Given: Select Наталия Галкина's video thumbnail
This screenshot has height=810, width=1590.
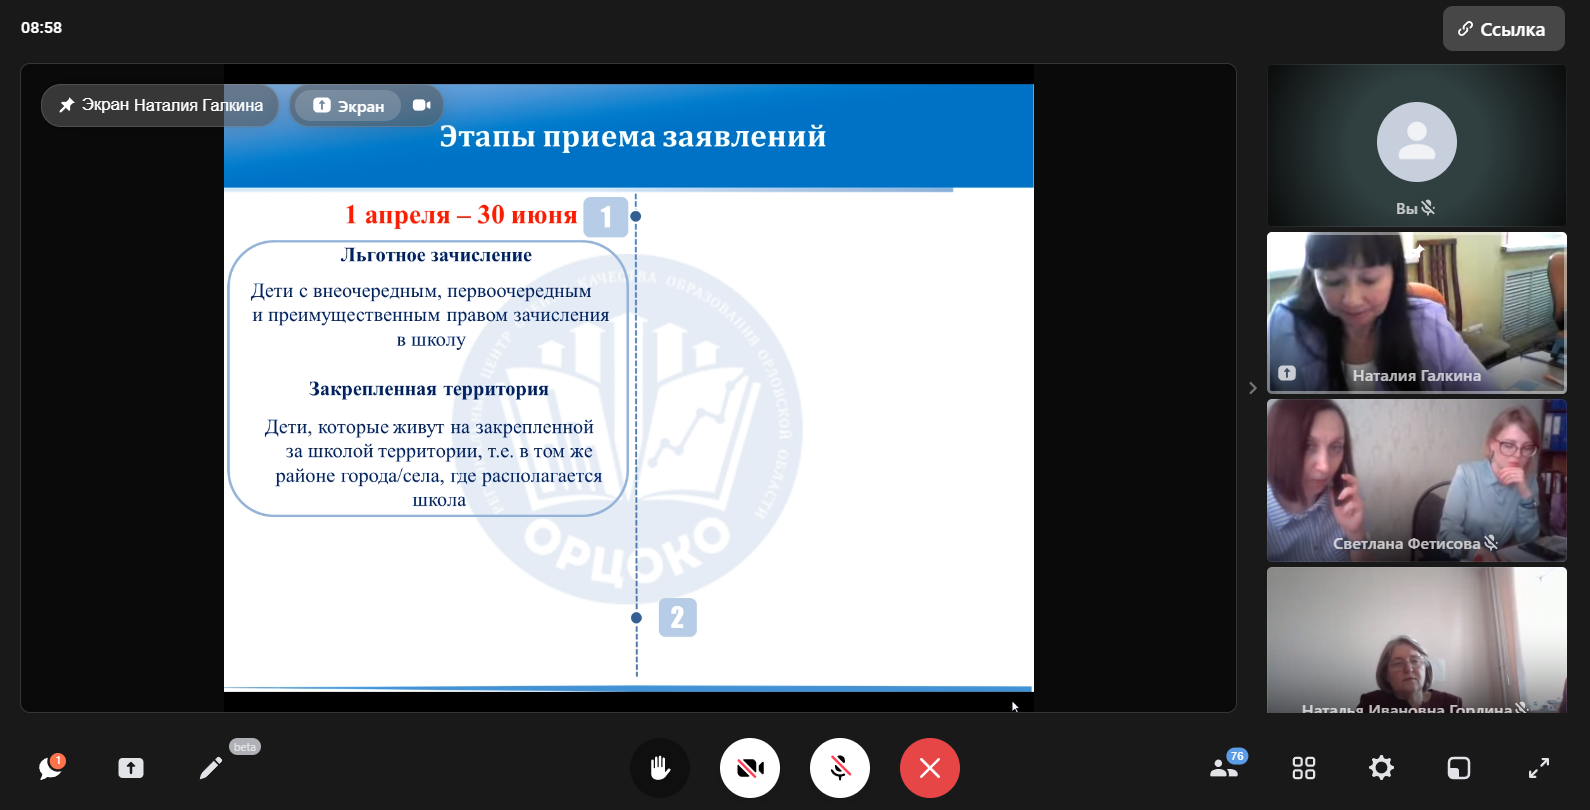Looking at the screenshot, I should click(x=1416, y=312).
